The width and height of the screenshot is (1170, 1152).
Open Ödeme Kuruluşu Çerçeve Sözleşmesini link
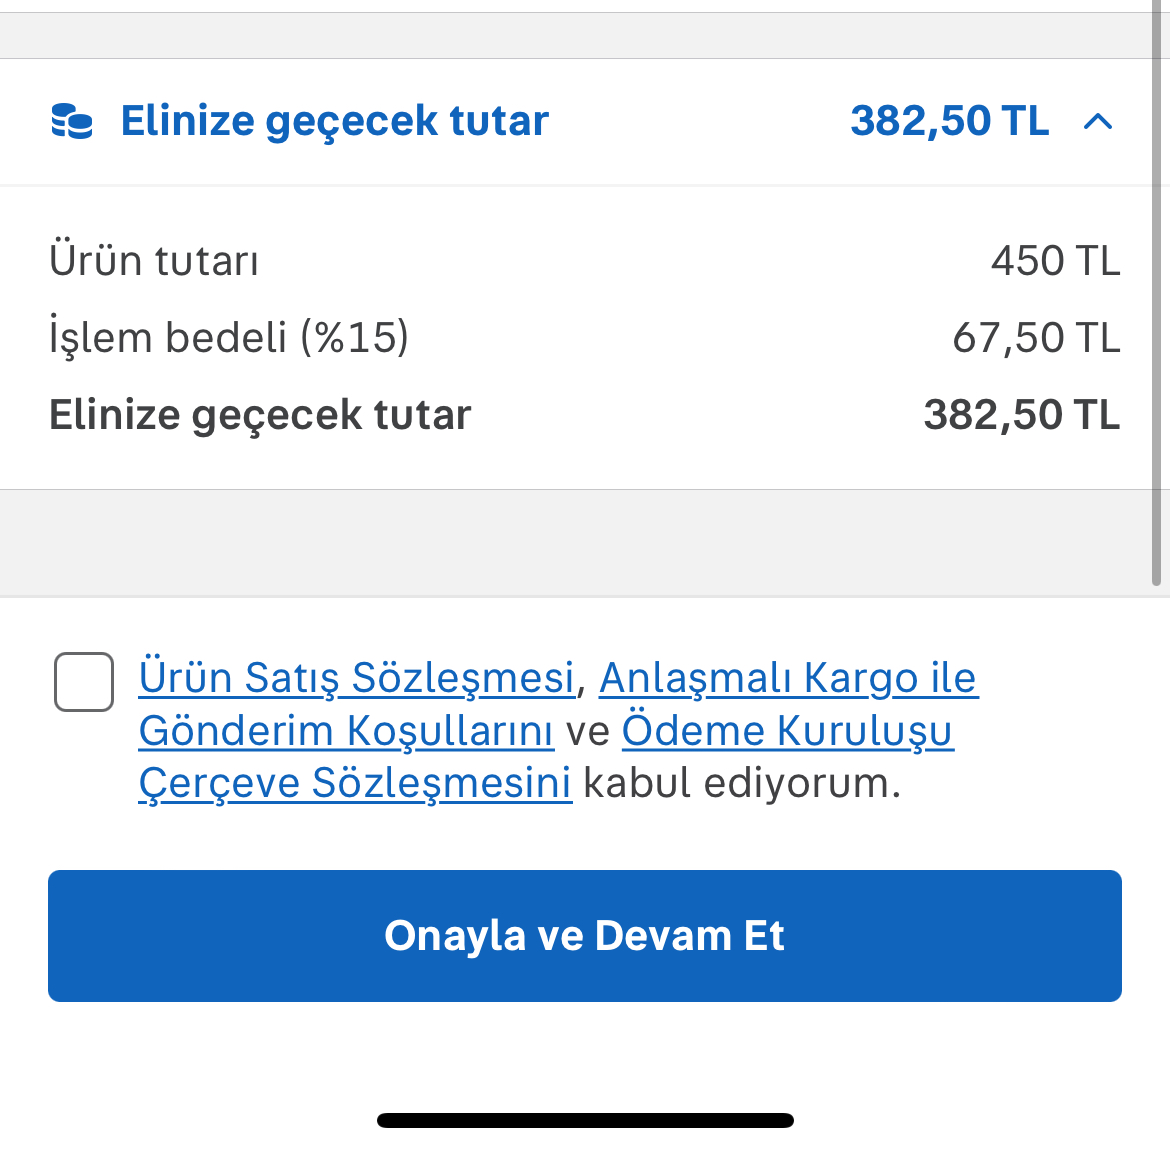(x=787, y=731)
